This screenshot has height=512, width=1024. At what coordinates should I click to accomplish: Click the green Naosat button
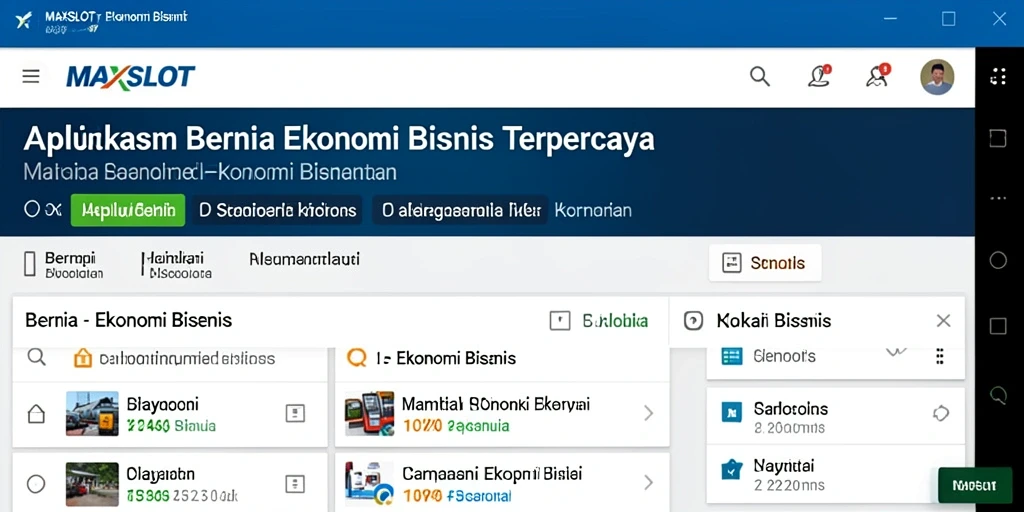click(974, 485)
